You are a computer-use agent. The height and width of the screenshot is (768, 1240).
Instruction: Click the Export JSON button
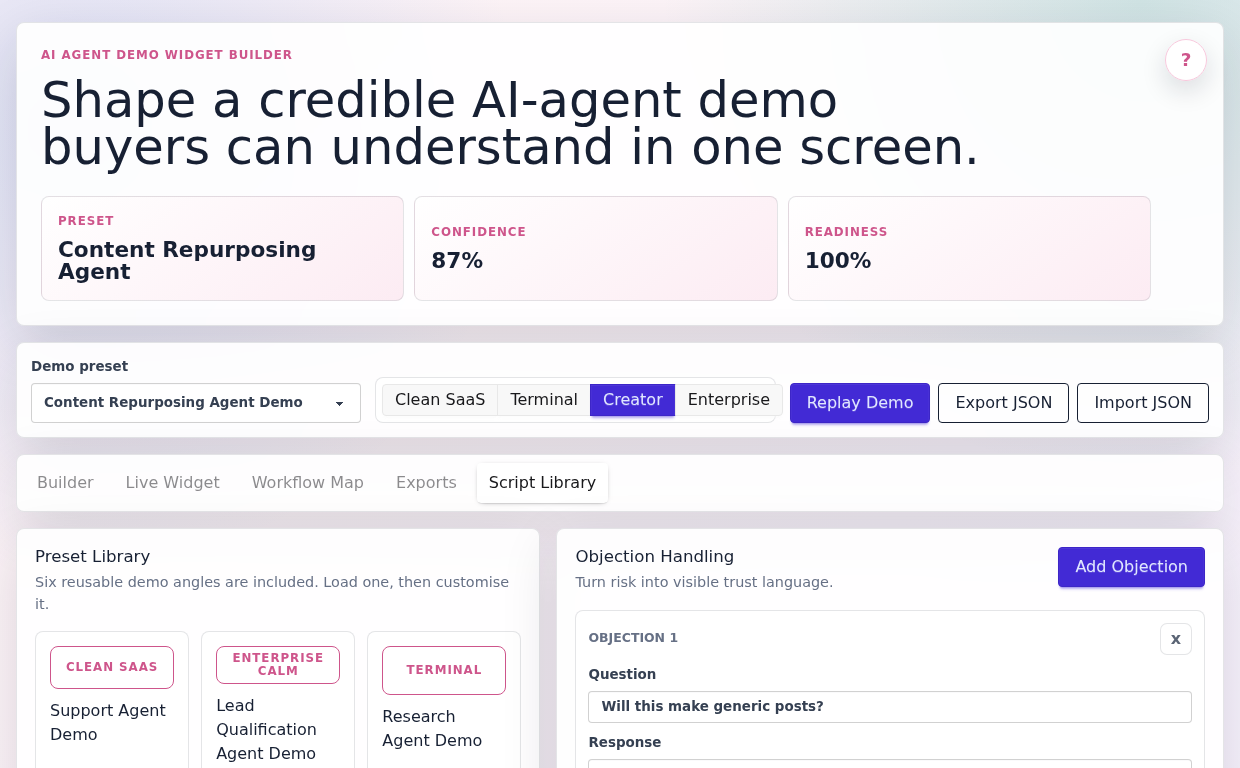[1004, 403]
